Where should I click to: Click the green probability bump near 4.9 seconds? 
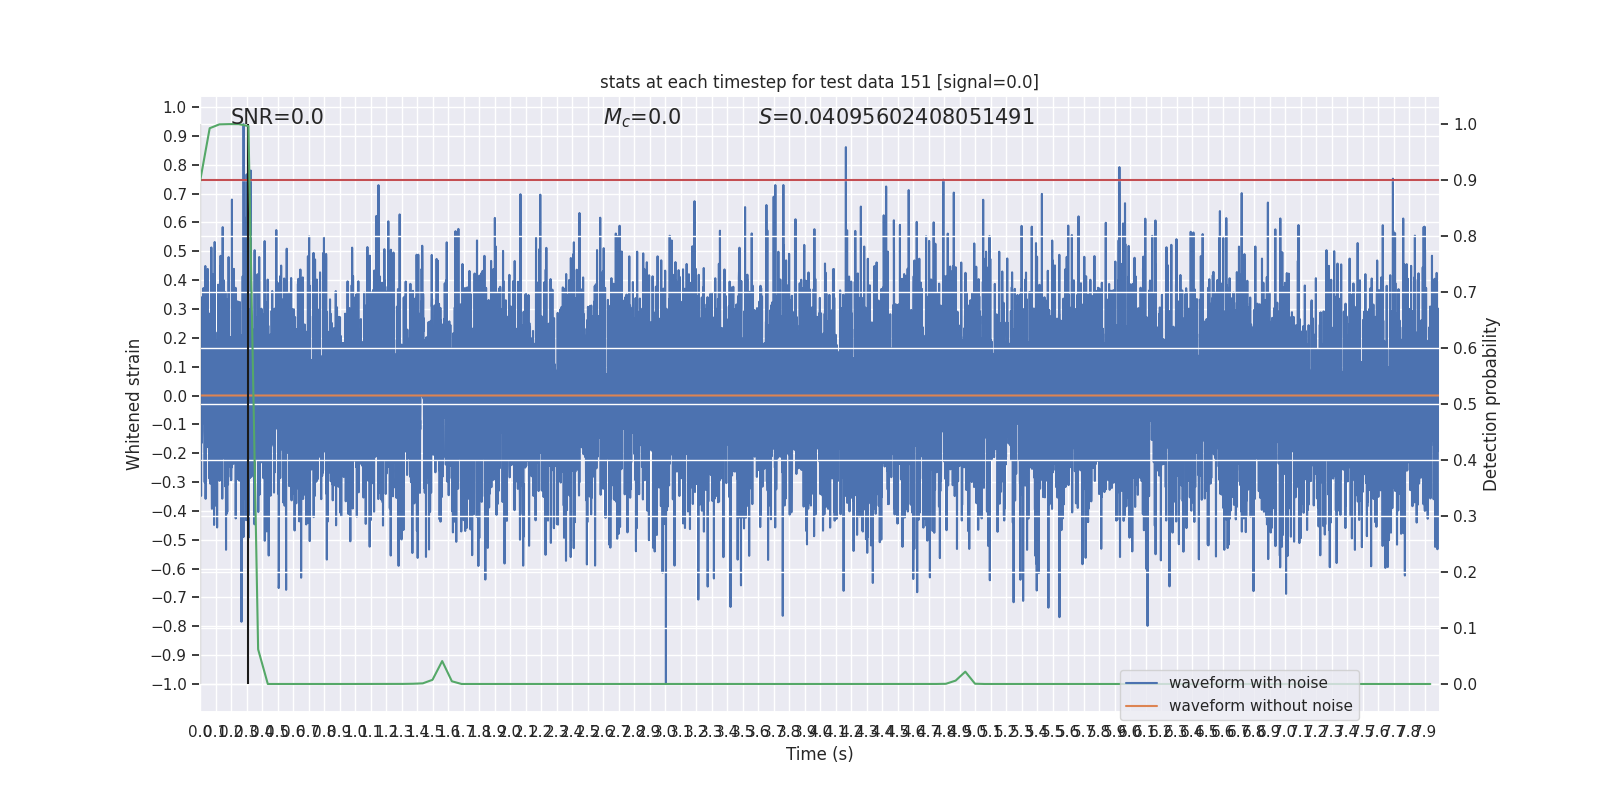[x=965, y=677]
